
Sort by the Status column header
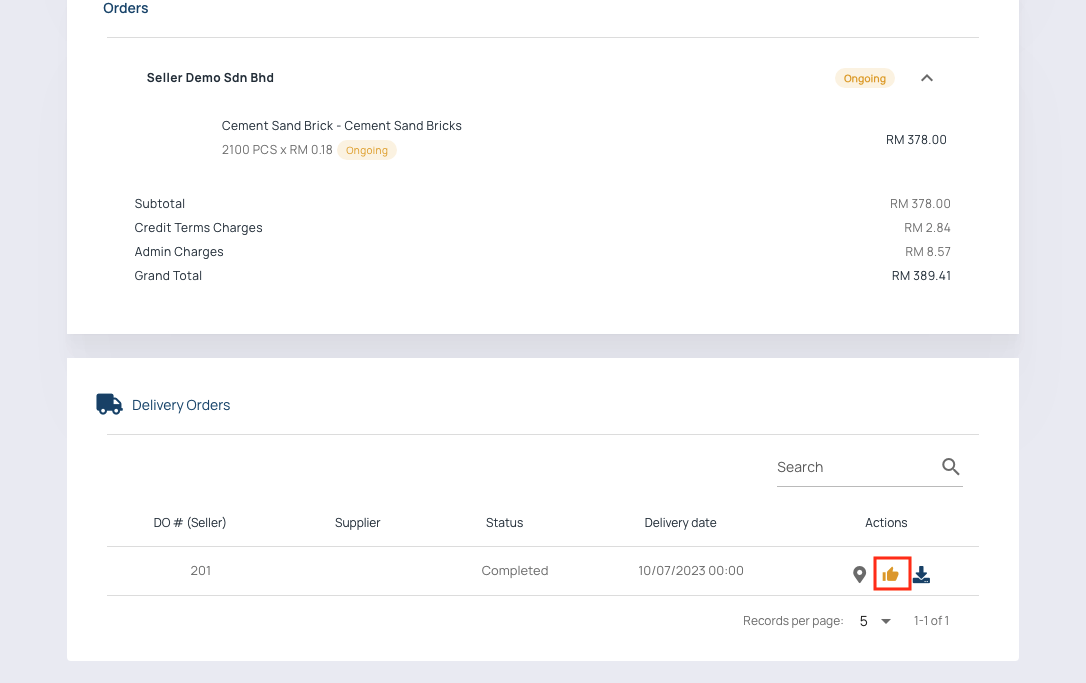click(504, 523)
